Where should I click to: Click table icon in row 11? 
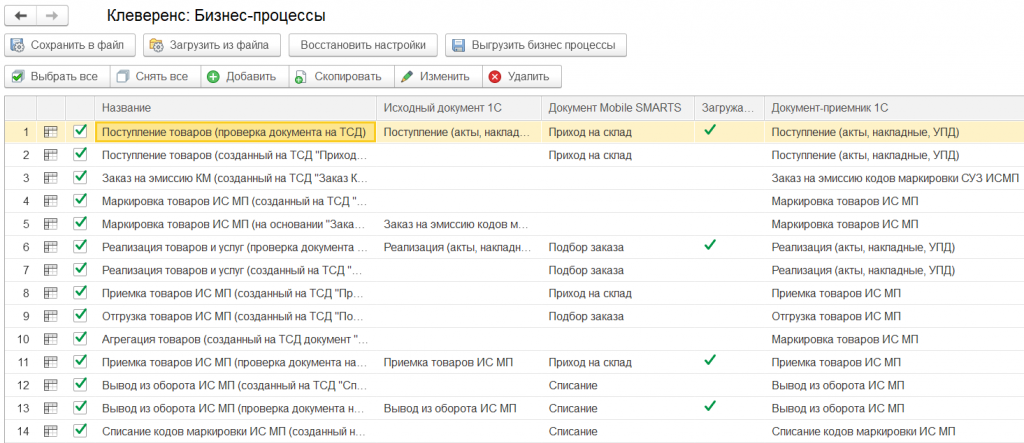[x=50, y=362]
